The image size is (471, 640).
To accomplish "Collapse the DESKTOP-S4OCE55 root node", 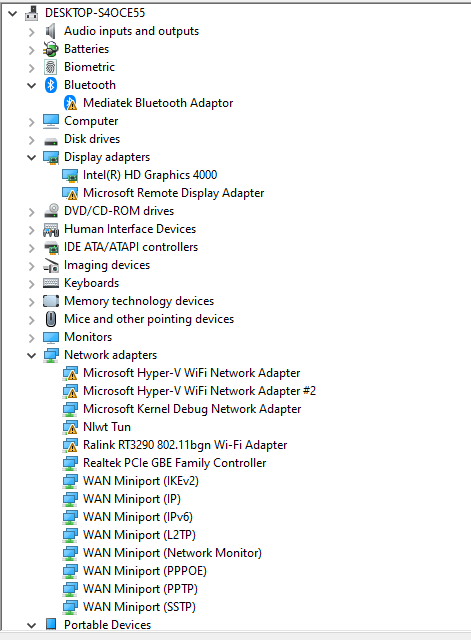I will click(x=13, y=13).
